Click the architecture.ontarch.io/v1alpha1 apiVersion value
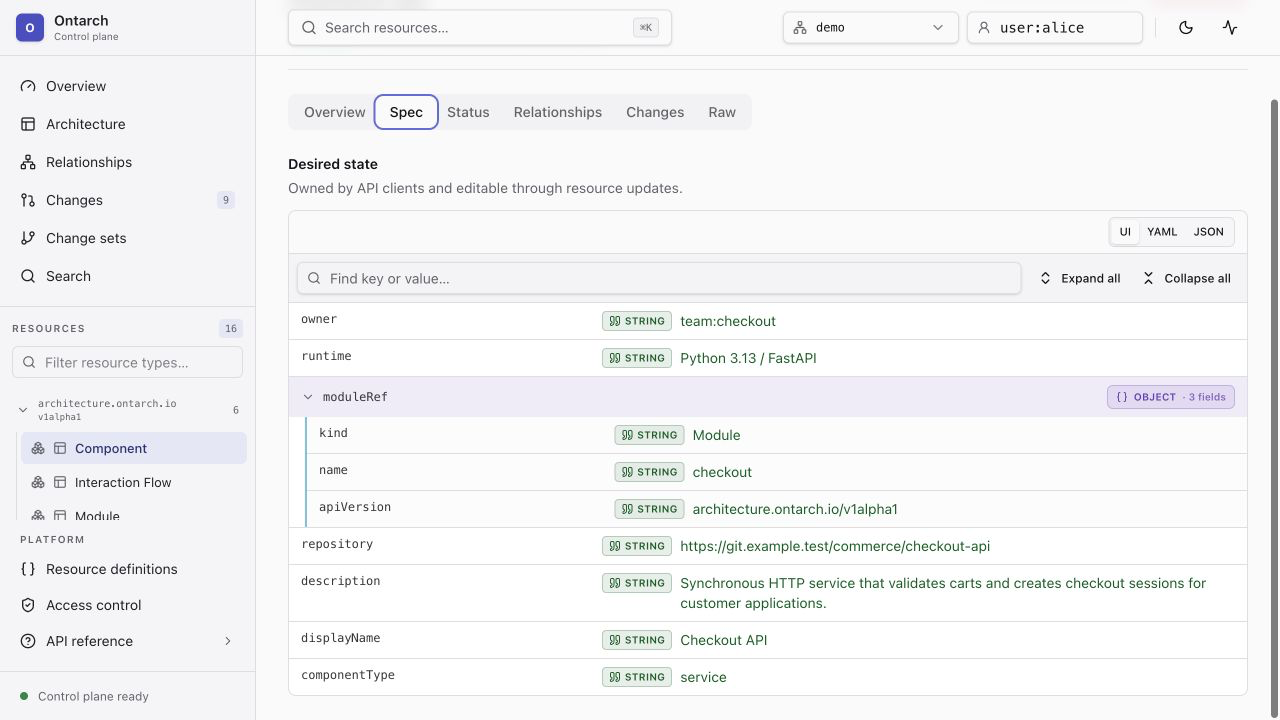1280x720 pixels. click(795, 509)
